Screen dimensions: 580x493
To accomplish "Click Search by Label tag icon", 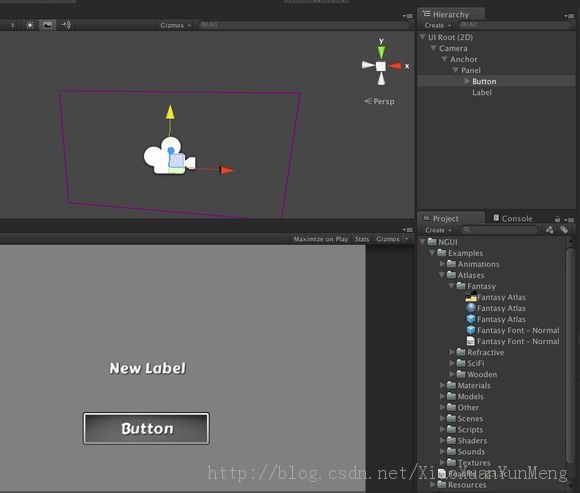I will tap(564, 230).
